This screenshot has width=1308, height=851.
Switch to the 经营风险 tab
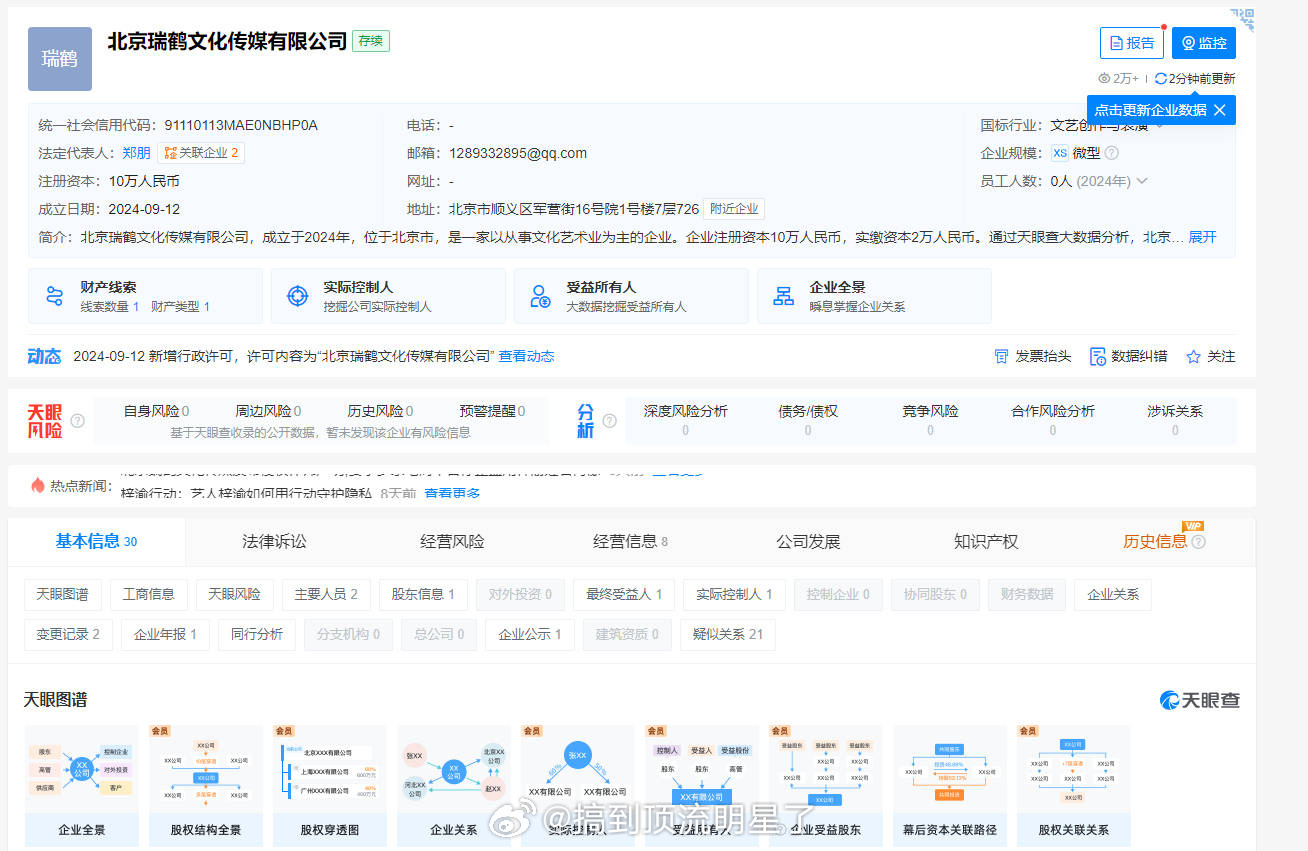click(452, 541)
